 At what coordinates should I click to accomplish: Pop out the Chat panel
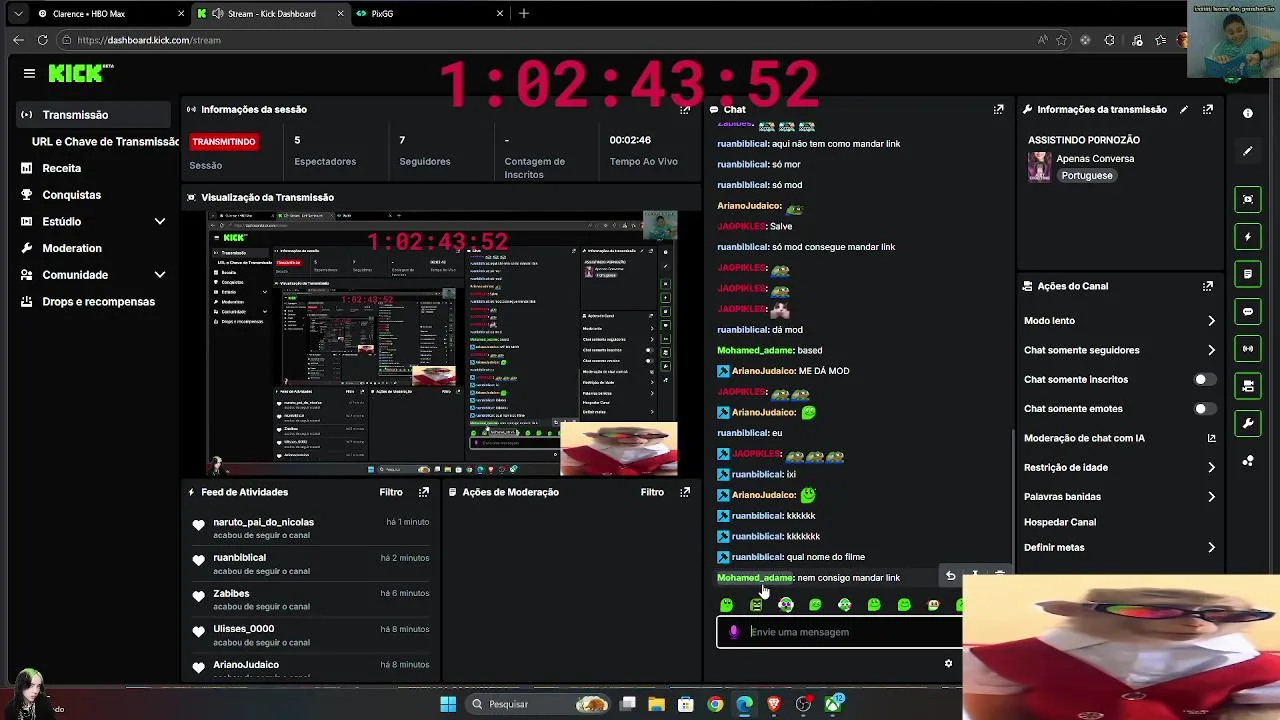pos(998,109)
